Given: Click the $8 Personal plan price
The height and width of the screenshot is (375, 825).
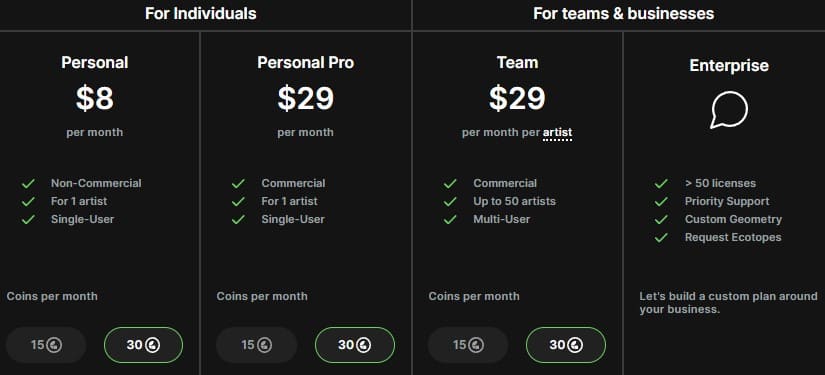Looking at the screenshot, I should [95, 98].
